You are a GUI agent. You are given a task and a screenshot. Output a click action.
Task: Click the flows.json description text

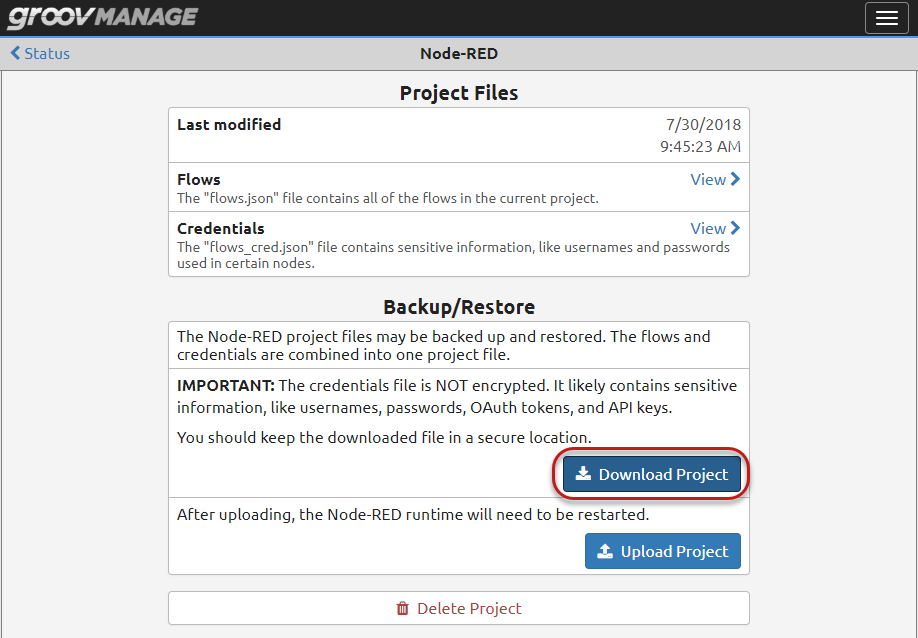coord(388,198)
